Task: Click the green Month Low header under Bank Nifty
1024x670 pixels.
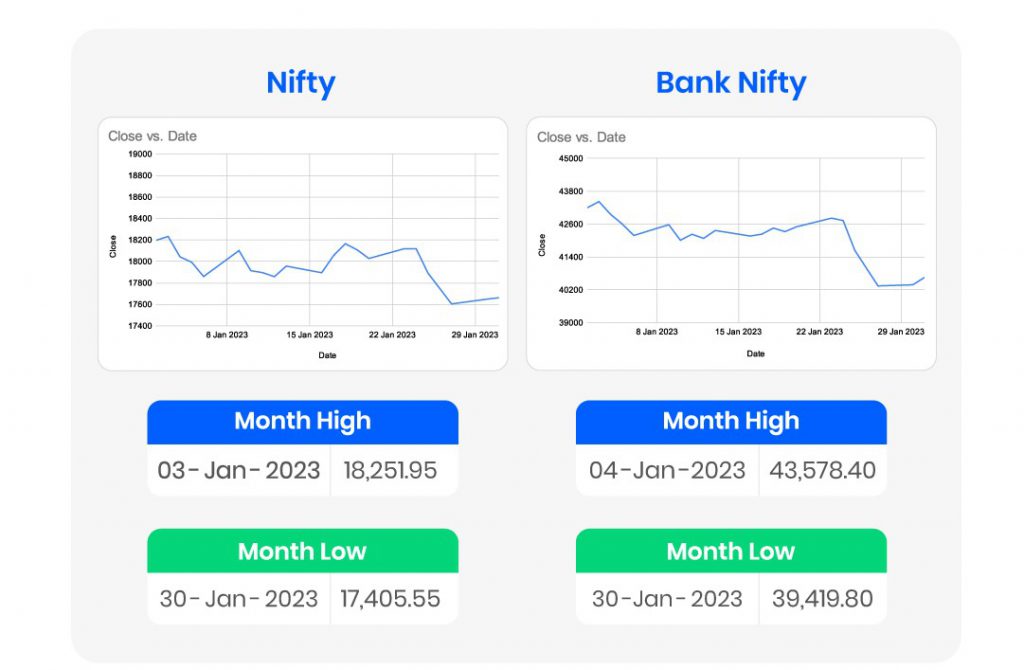Action: click(x=730, y=551)
